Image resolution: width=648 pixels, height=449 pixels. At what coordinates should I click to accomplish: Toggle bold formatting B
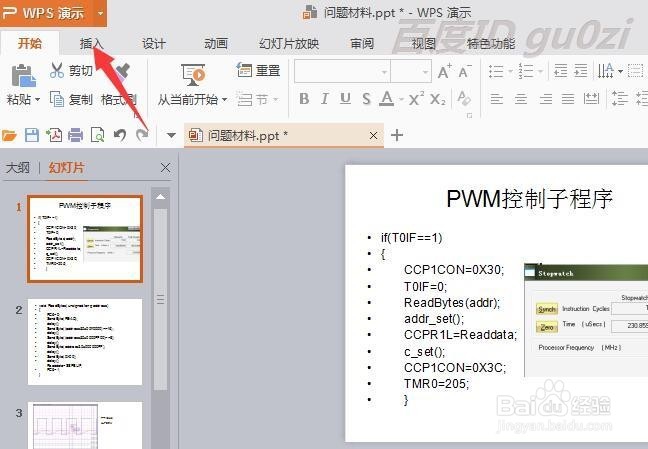tap(304, 98)
